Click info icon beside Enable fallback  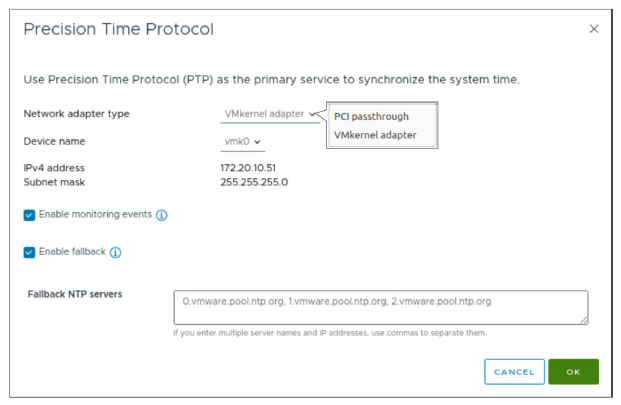pyautogui.click(x=115, y=252)
